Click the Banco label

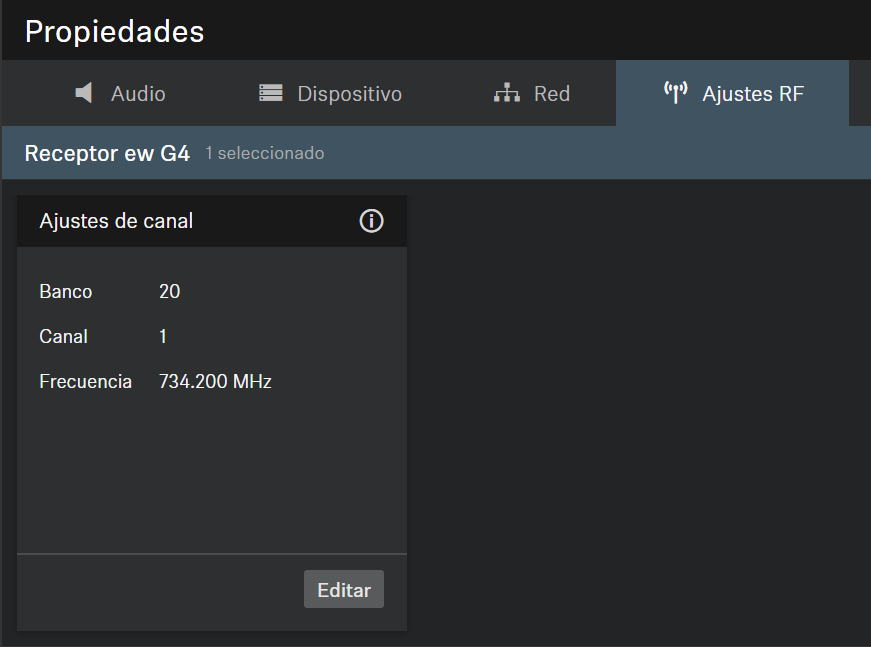(66, 292)
